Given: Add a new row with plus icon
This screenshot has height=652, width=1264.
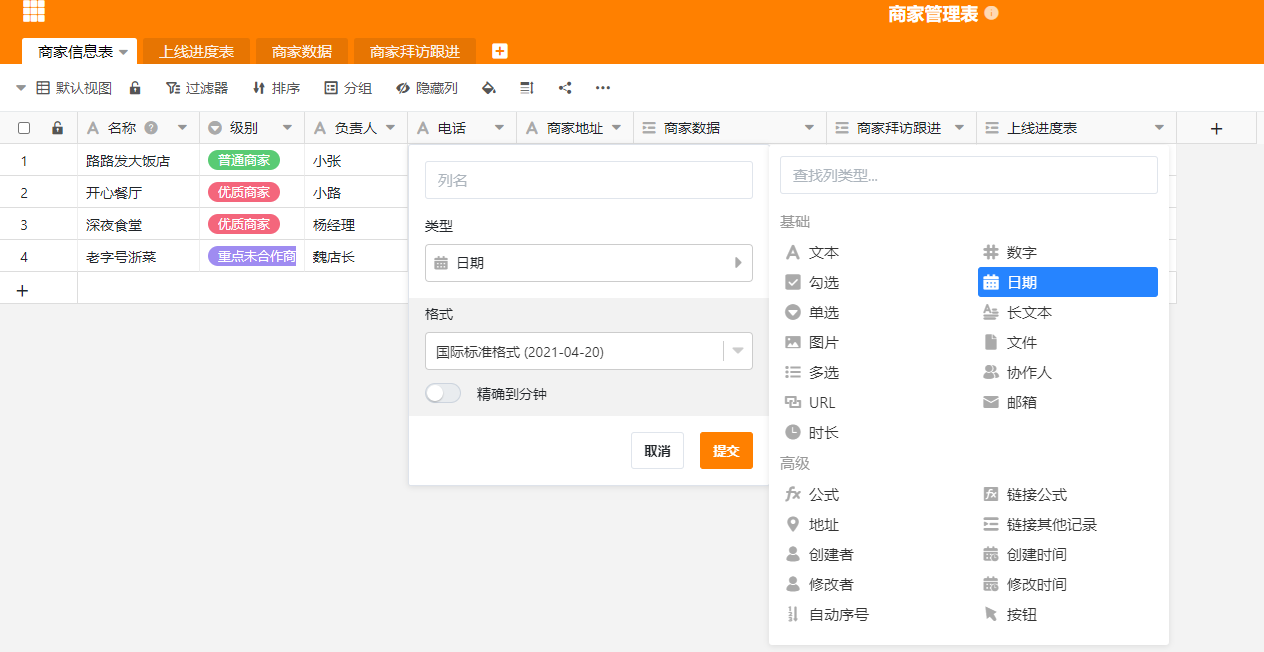Looking at the screenshot, I should click(22, 289).
